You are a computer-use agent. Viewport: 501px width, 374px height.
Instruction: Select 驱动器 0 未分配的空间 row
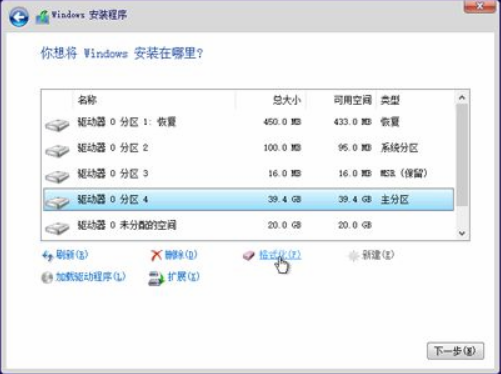coord(248,225)
